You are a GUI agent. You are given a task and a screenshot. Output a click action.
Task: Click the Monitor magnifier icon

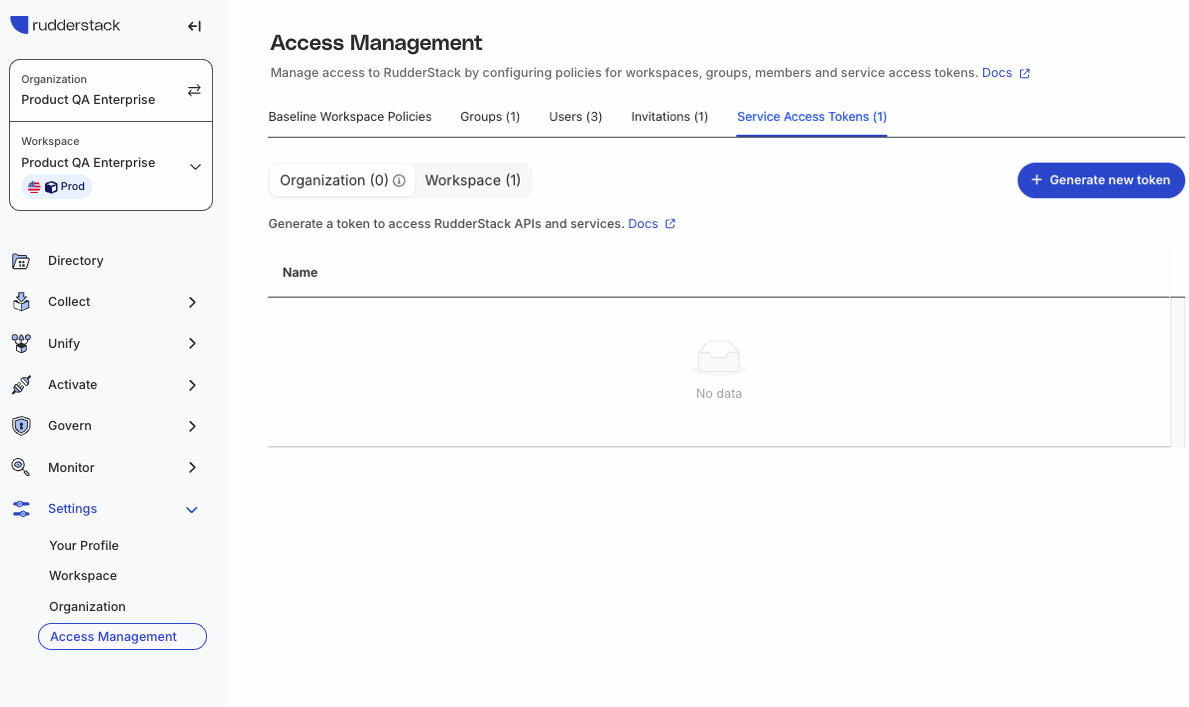(x=21, y=467)
